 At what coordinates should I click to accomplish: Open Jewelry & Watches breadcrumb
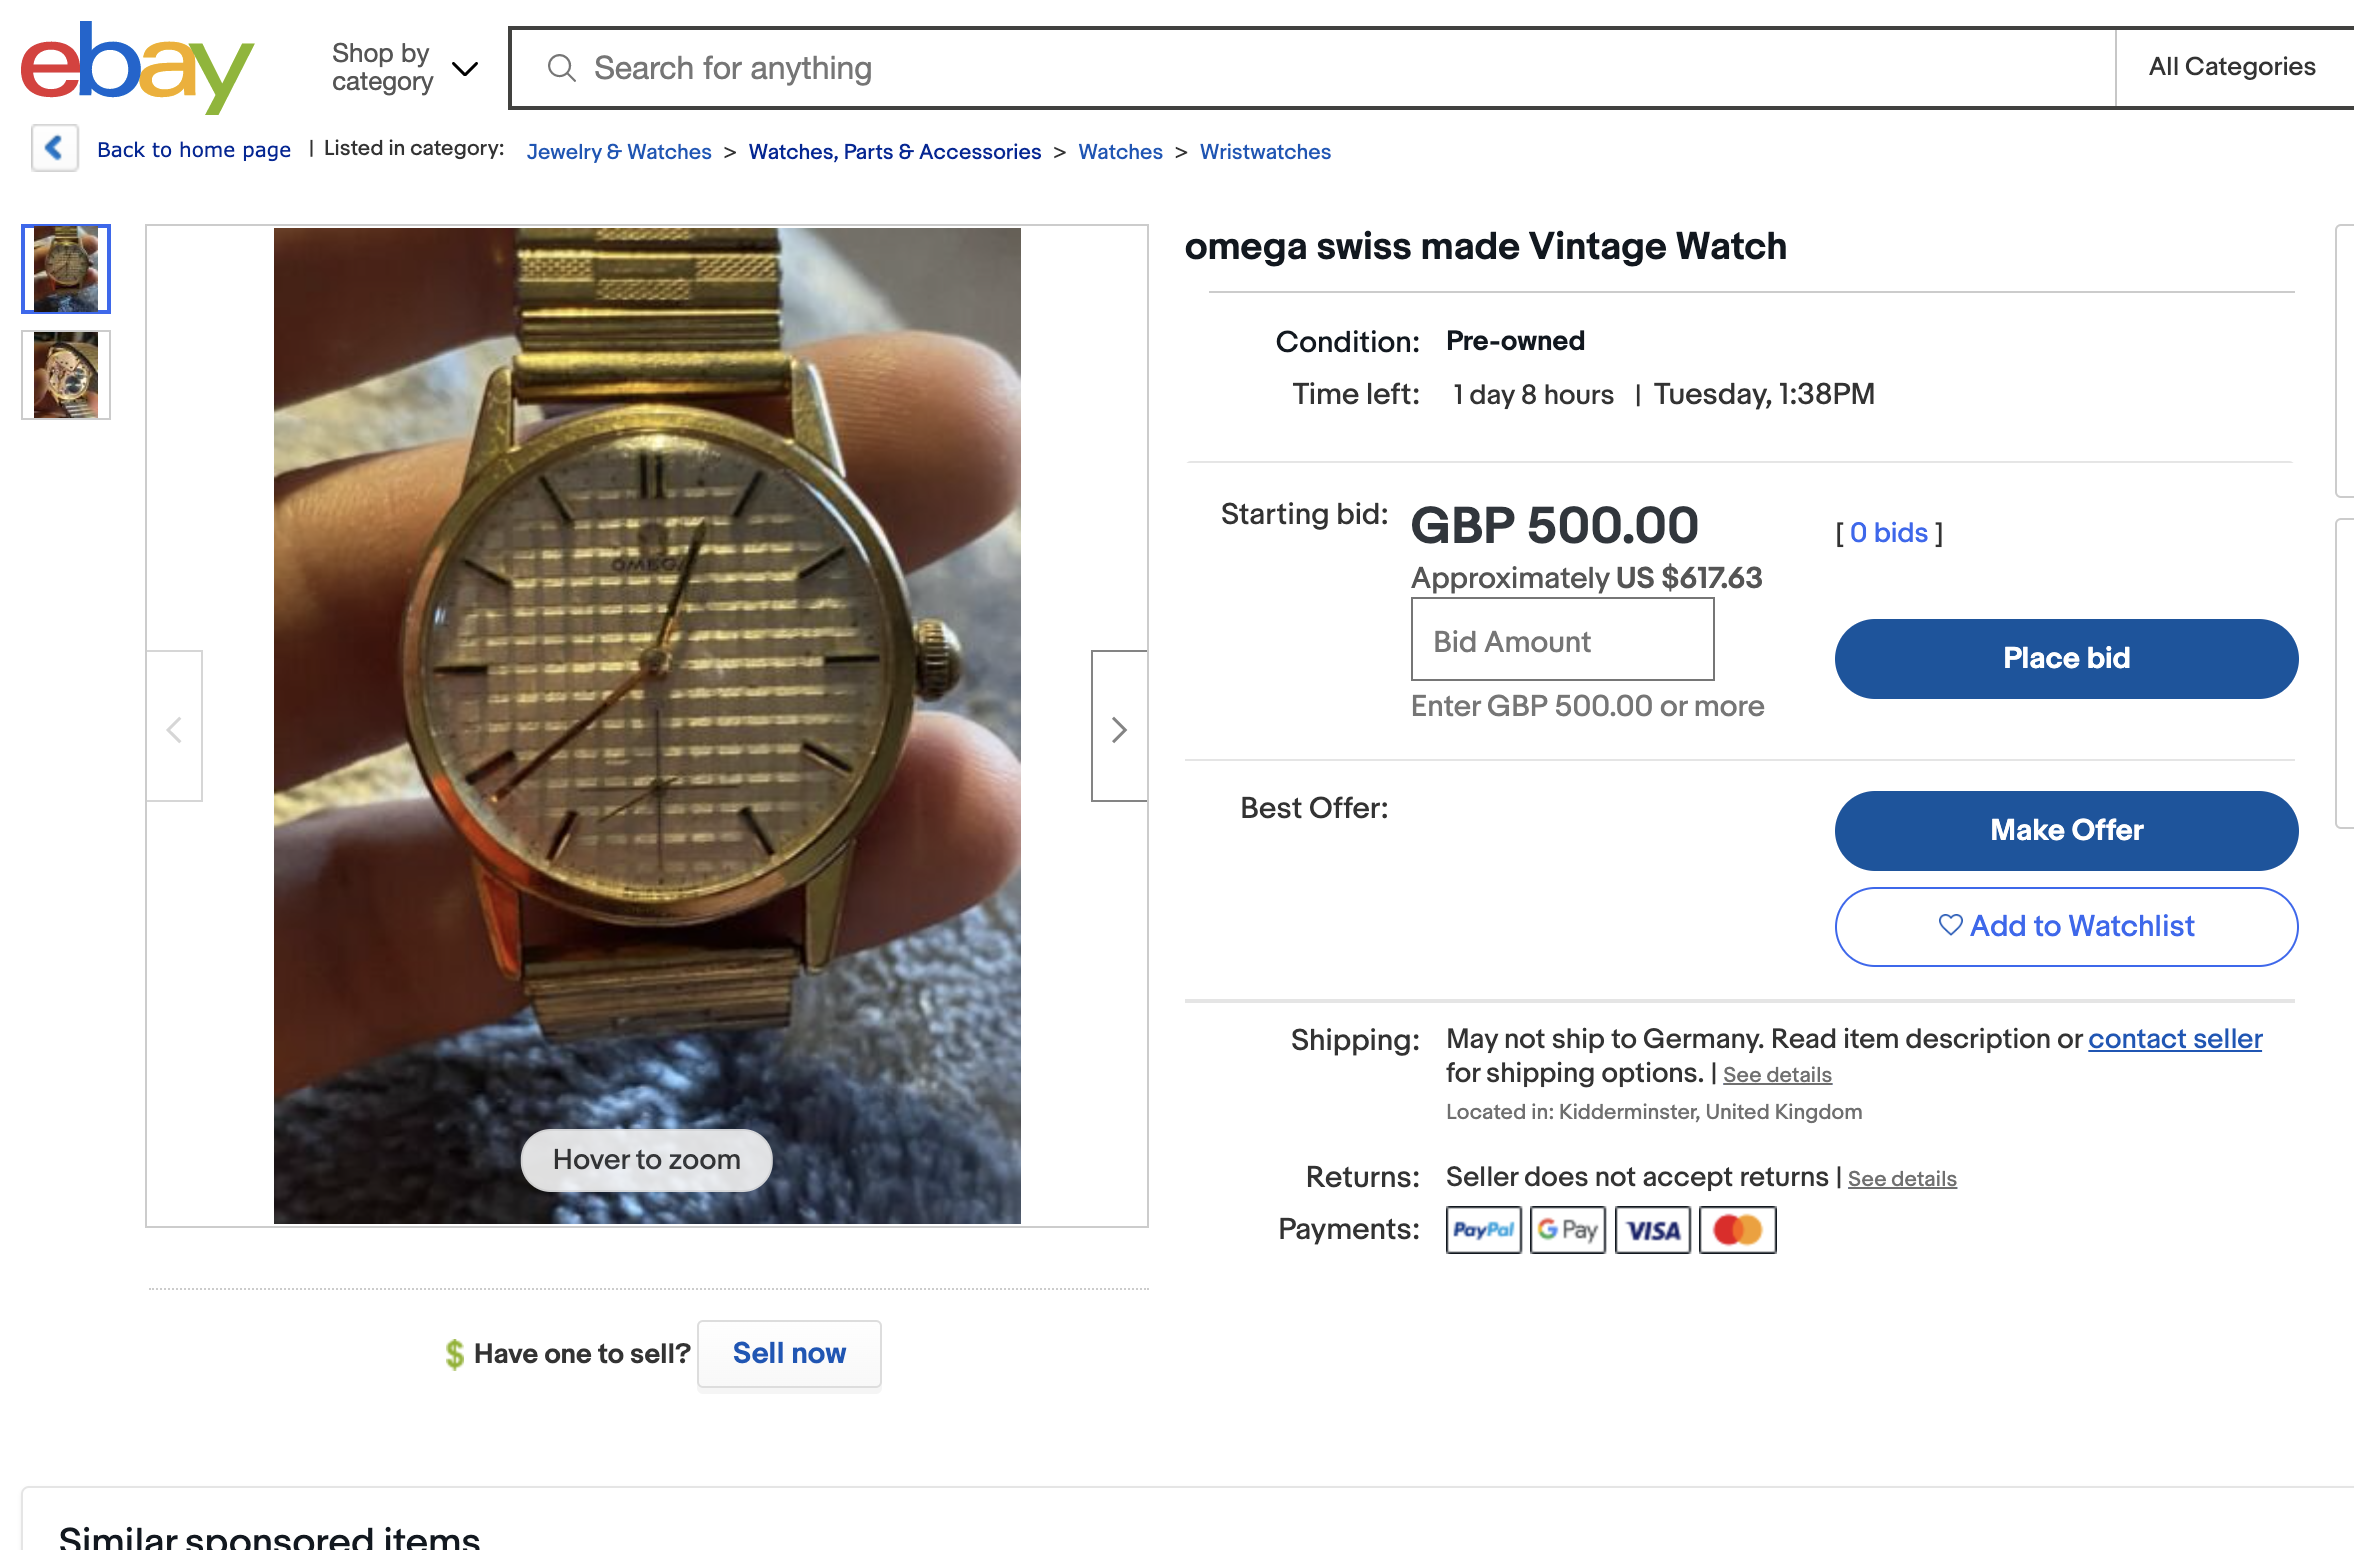point(618,152)
